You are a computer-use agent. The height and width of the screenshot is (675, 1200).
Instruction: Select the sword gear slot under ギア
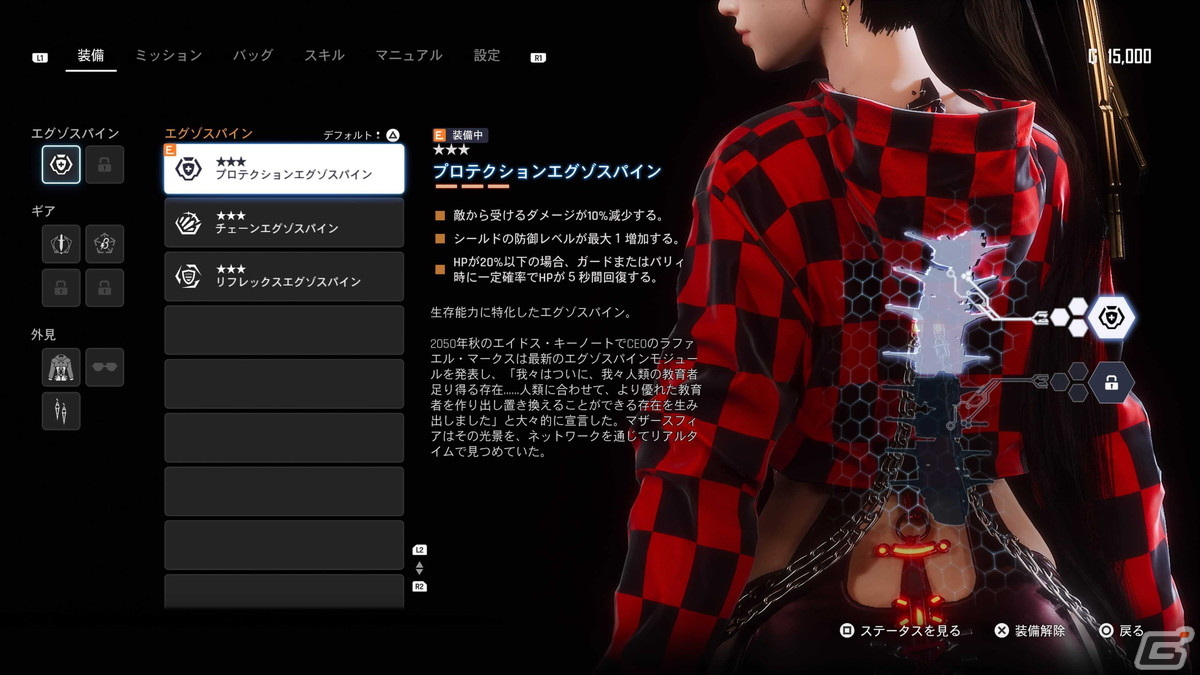point(61,243)
